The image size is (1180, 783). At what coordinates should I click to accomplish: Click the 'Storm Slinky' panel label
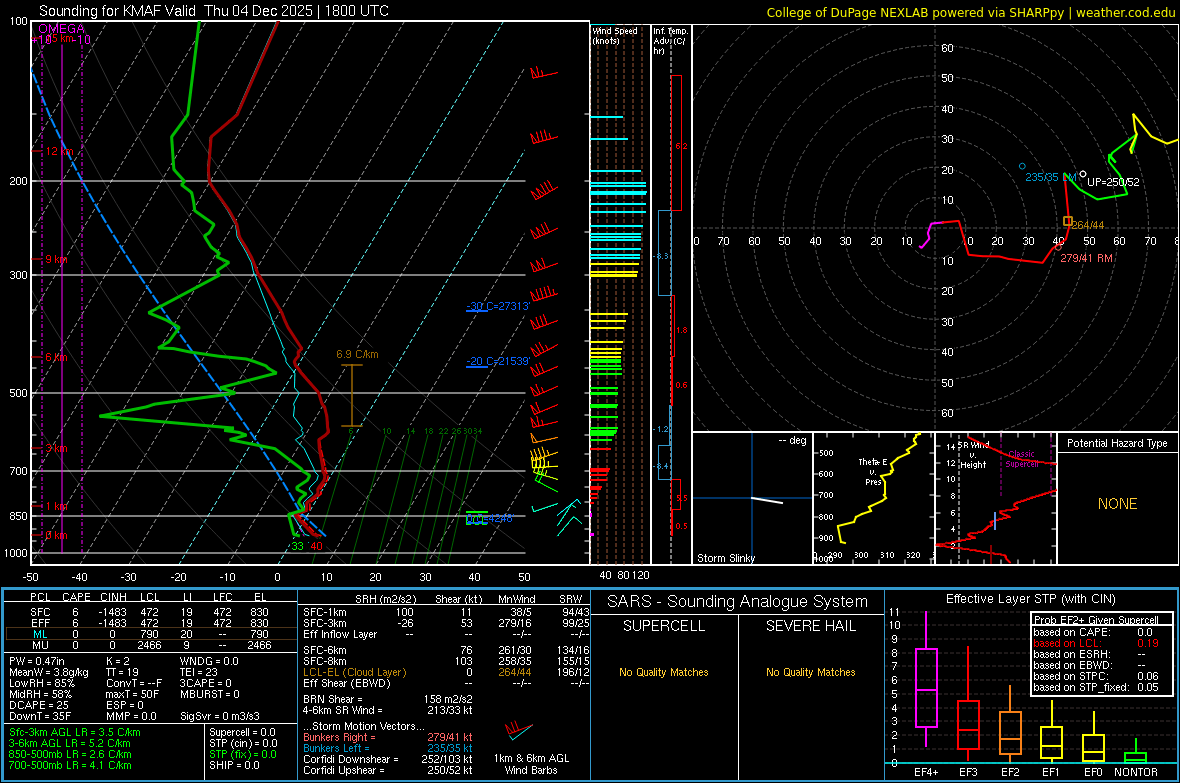pyautogui.click(x=725, y=558)
